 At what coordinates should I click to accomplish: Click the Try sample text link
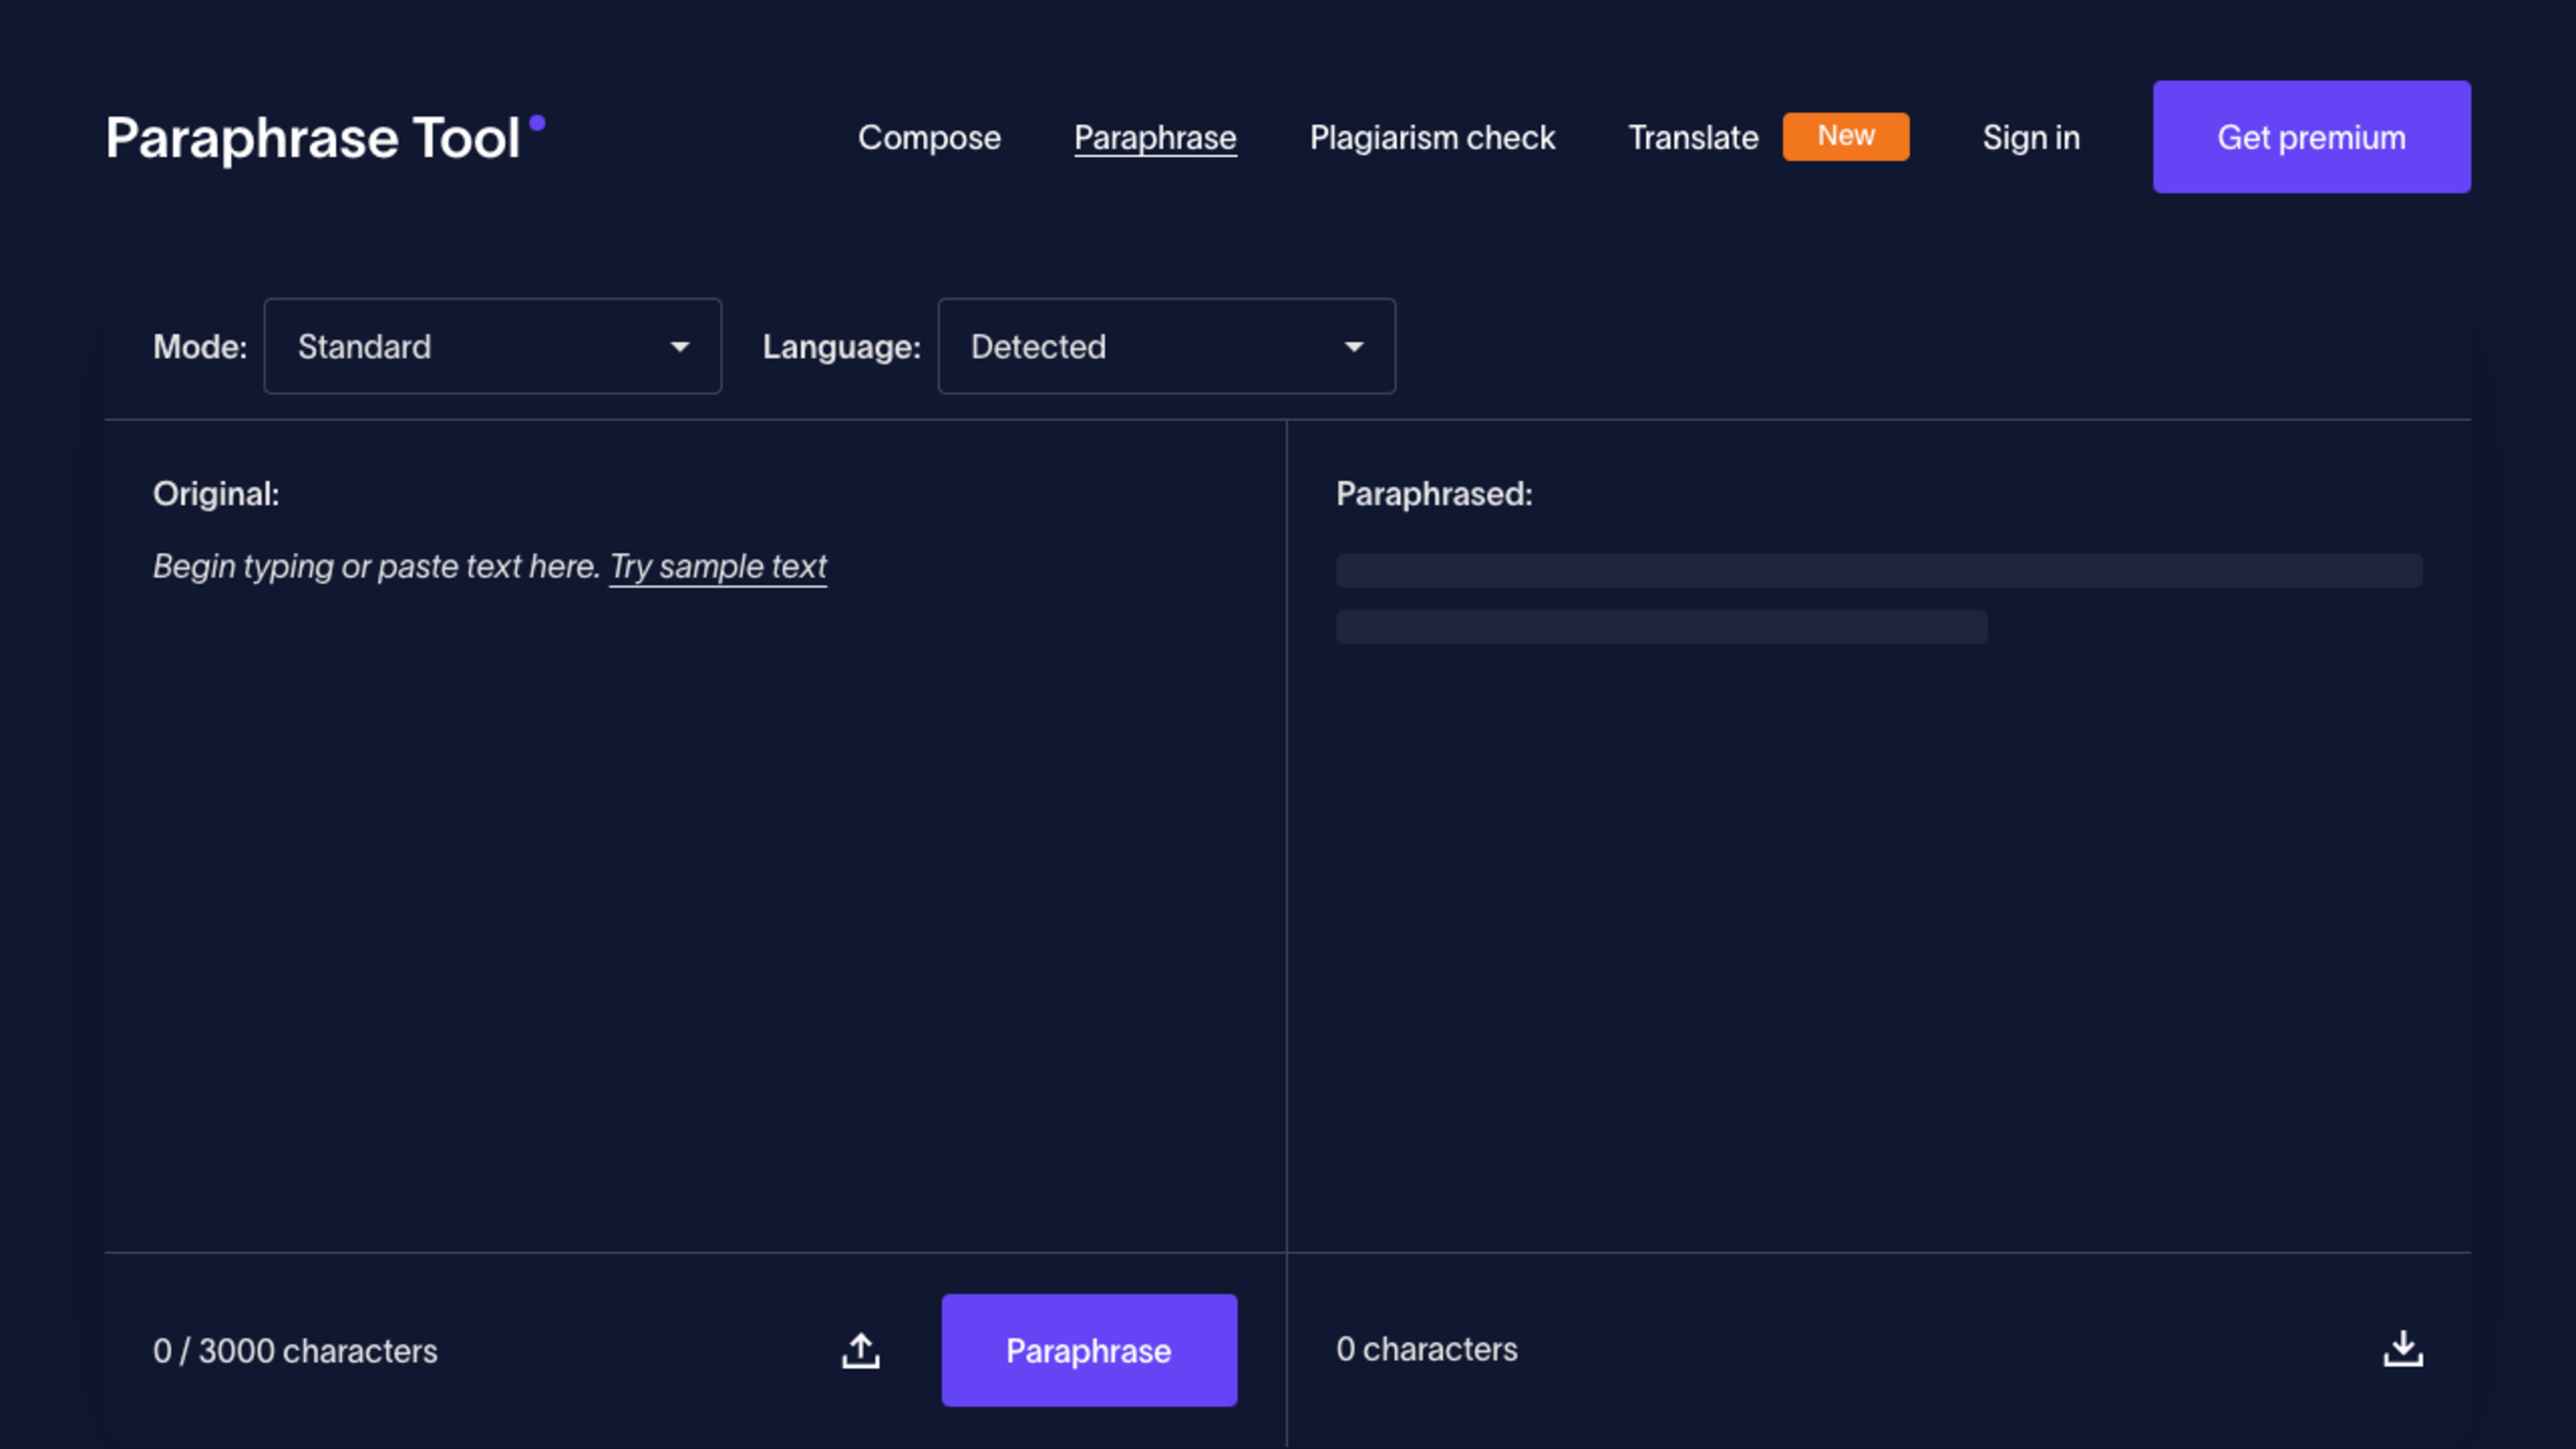tap(718, 567)
